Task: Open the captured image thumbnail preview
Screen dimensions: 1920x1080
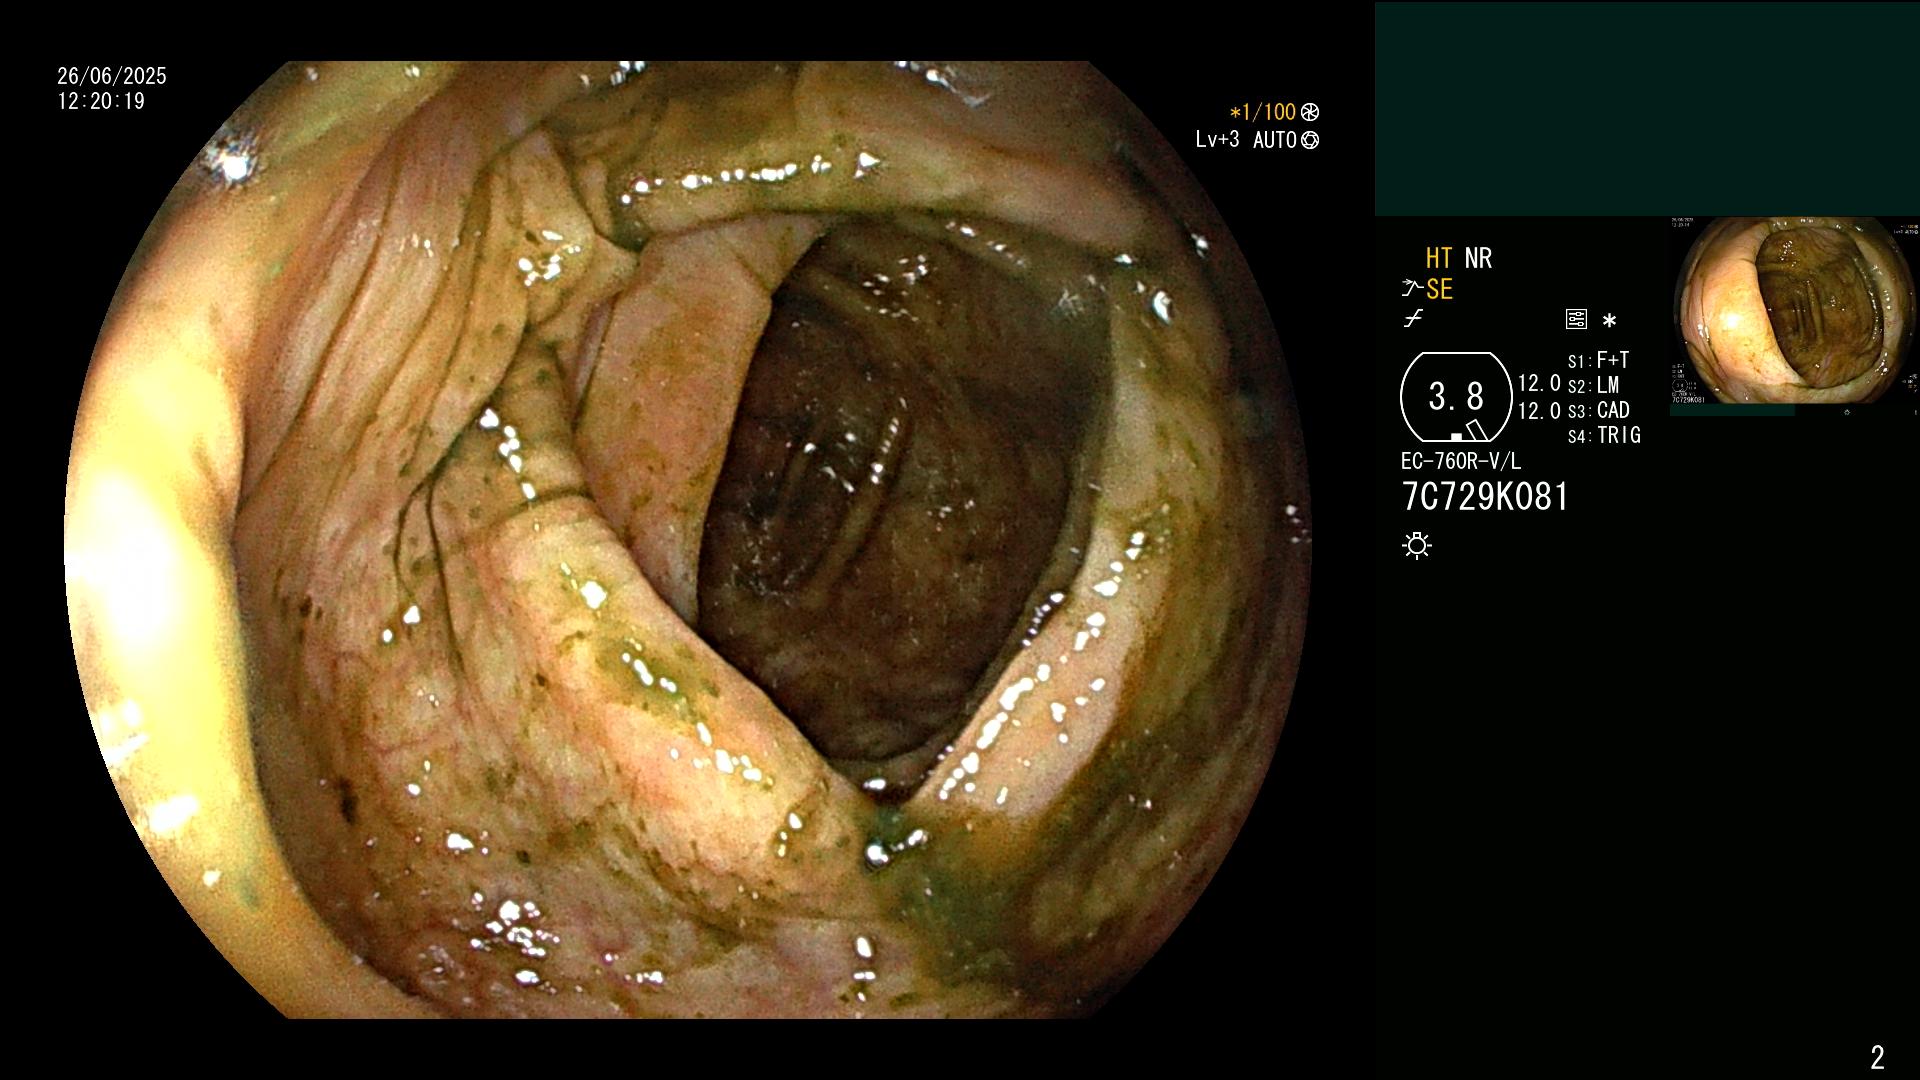Action: coord(1795,310)
